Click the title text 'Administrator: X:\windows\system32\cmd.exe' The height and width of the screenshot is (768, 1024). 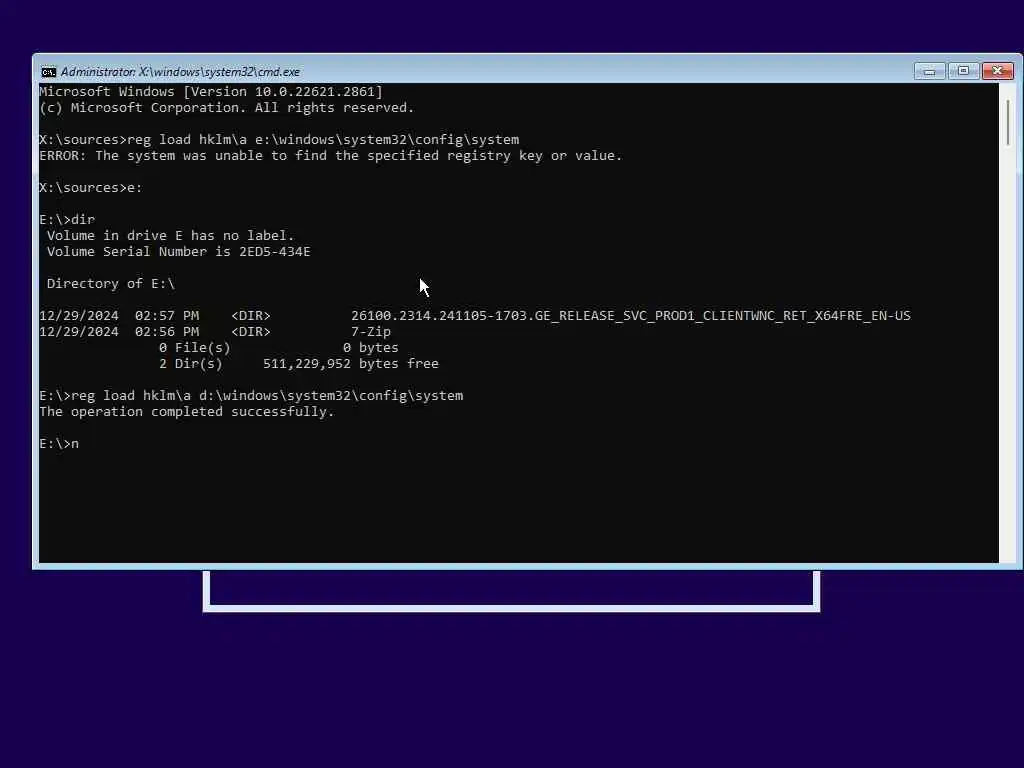click(x=180, y=72)
